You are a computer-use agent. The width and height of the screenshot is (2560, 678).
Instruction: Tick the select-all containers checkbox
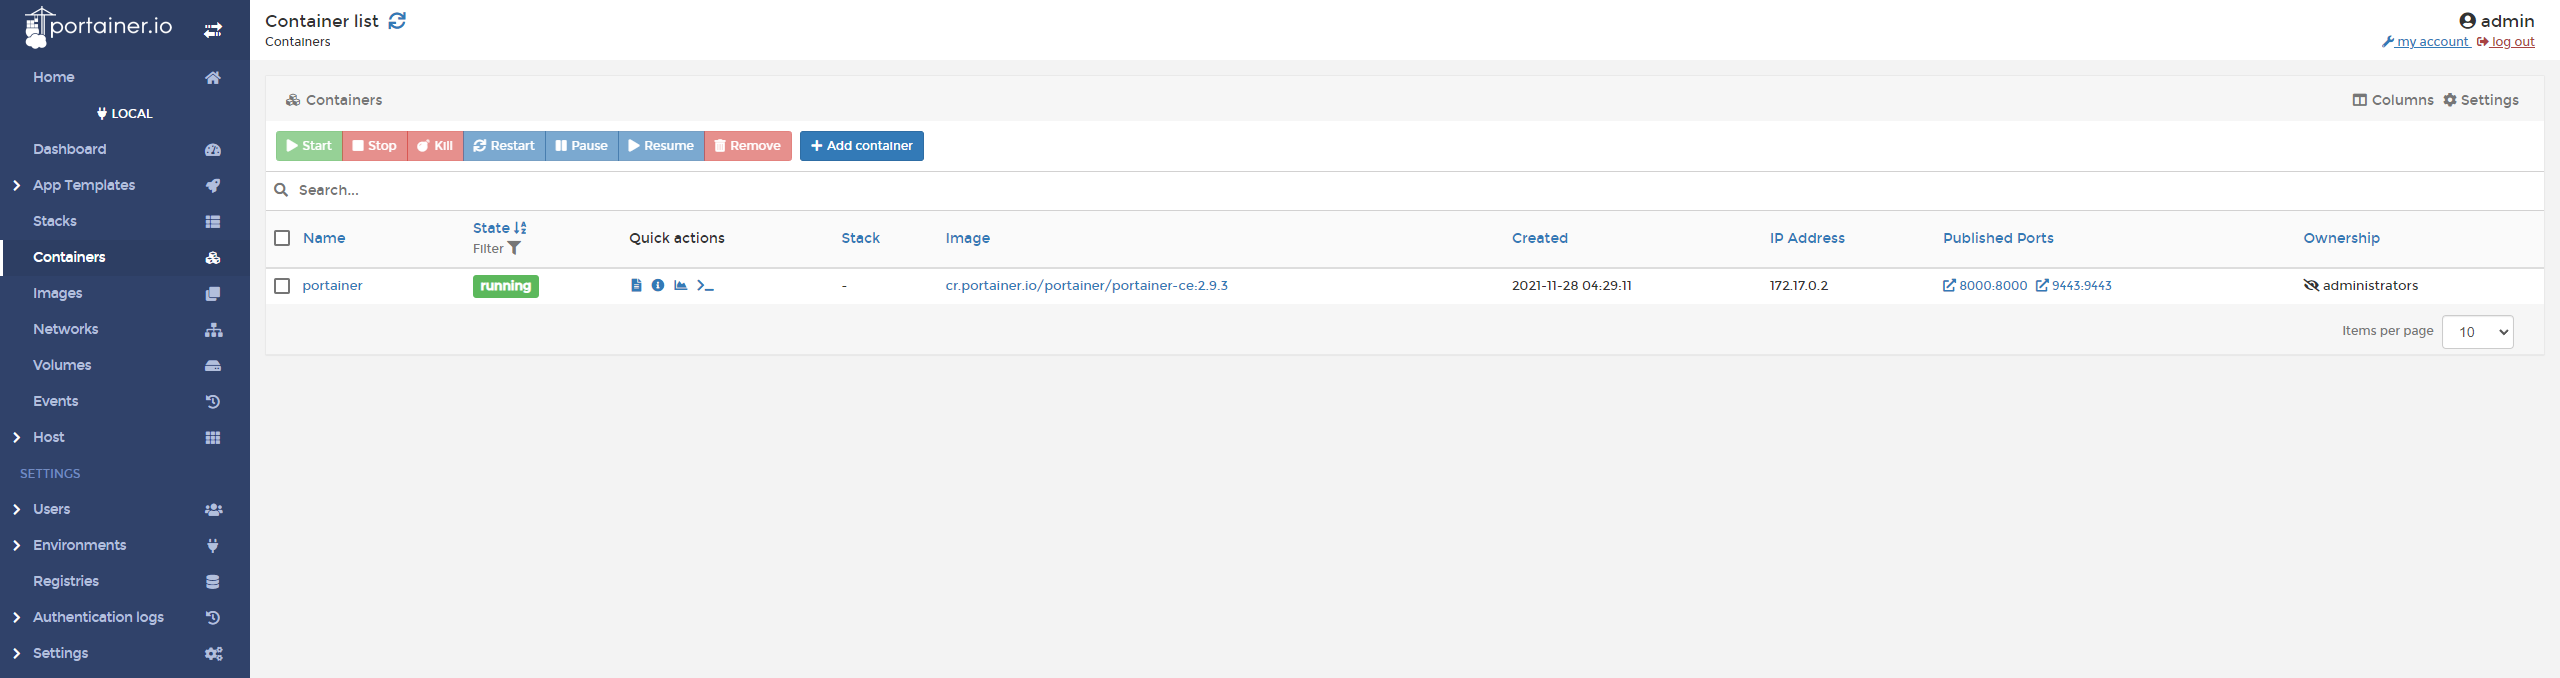tap(282, 238)
